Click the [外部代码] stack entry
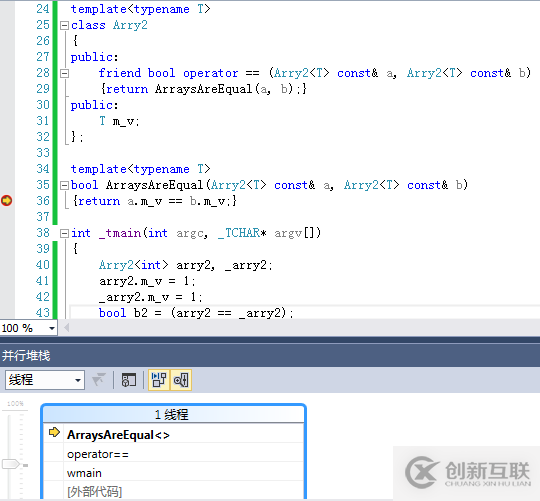Image resolution: width=540 pixels, height=501 pixels. [x=174, y=491]
